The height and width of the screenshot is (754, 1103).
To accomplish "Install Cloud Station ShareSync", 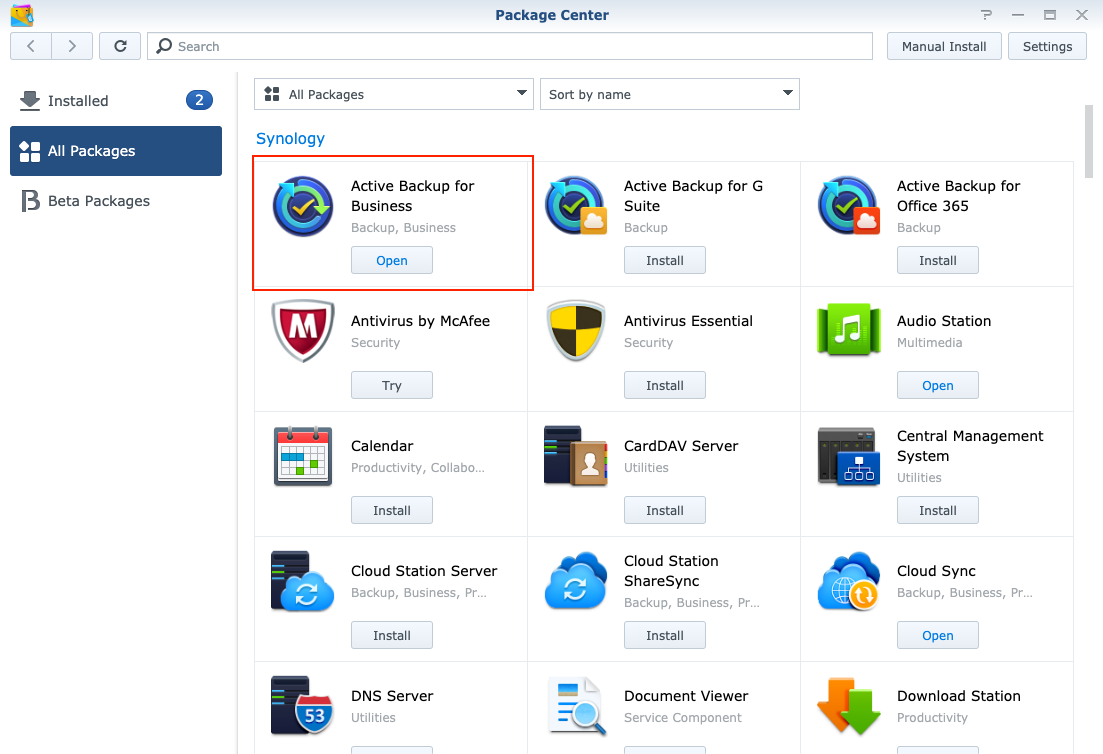I will point(665,635).
